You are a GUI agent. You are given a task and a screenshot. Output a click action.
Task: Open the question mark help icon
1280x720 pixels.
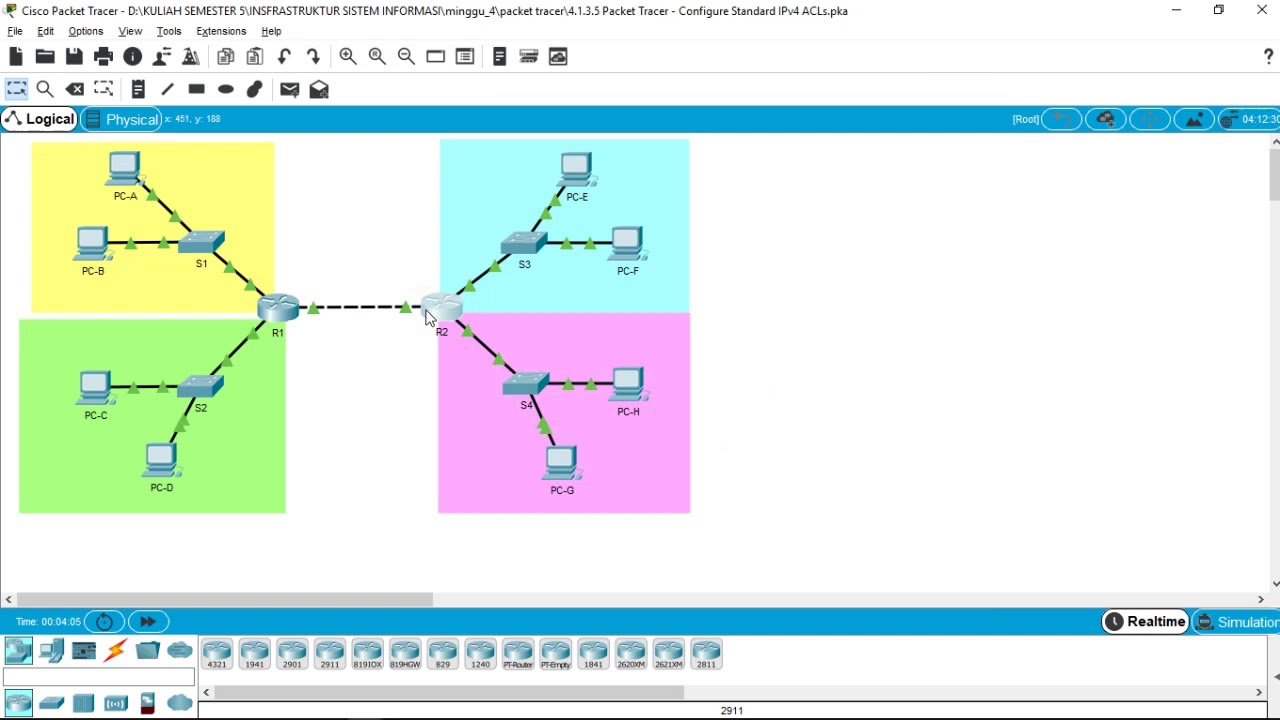(1269, 57)
